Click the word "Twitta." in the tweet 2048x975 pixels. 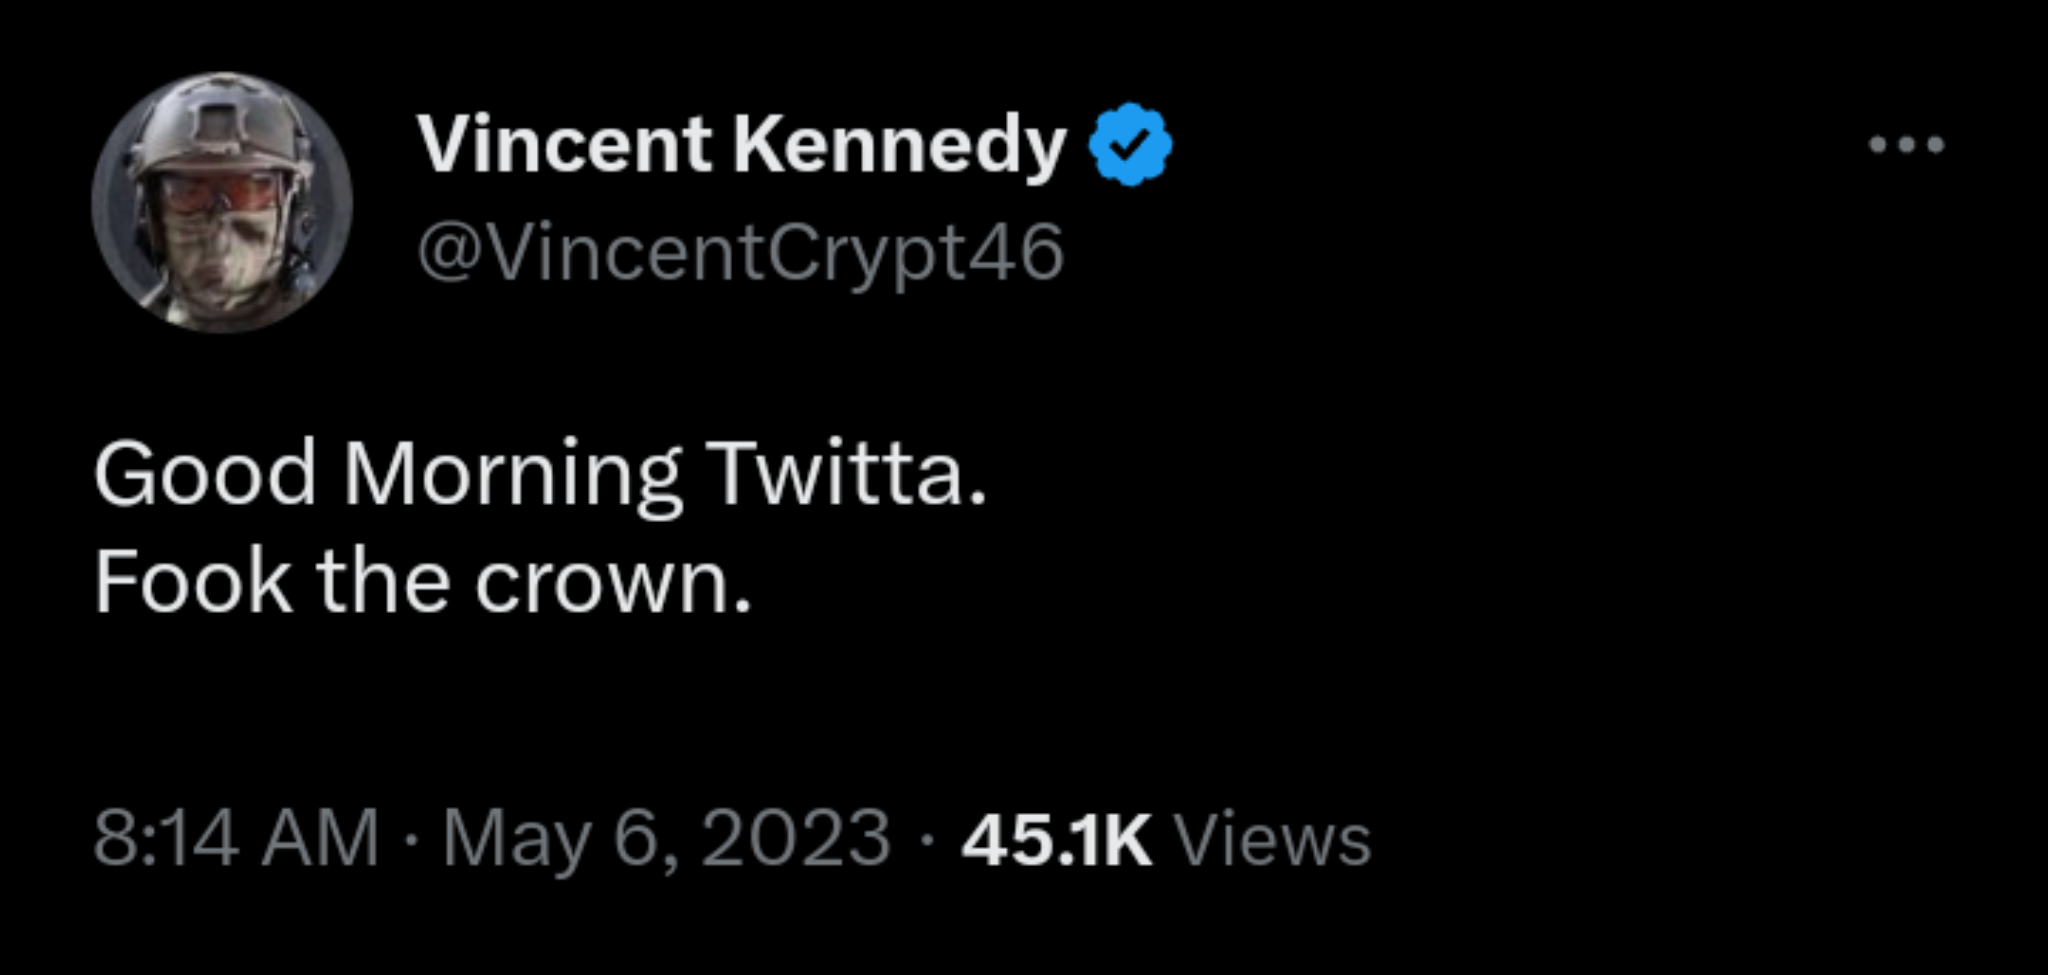click(x=846, y=474)
